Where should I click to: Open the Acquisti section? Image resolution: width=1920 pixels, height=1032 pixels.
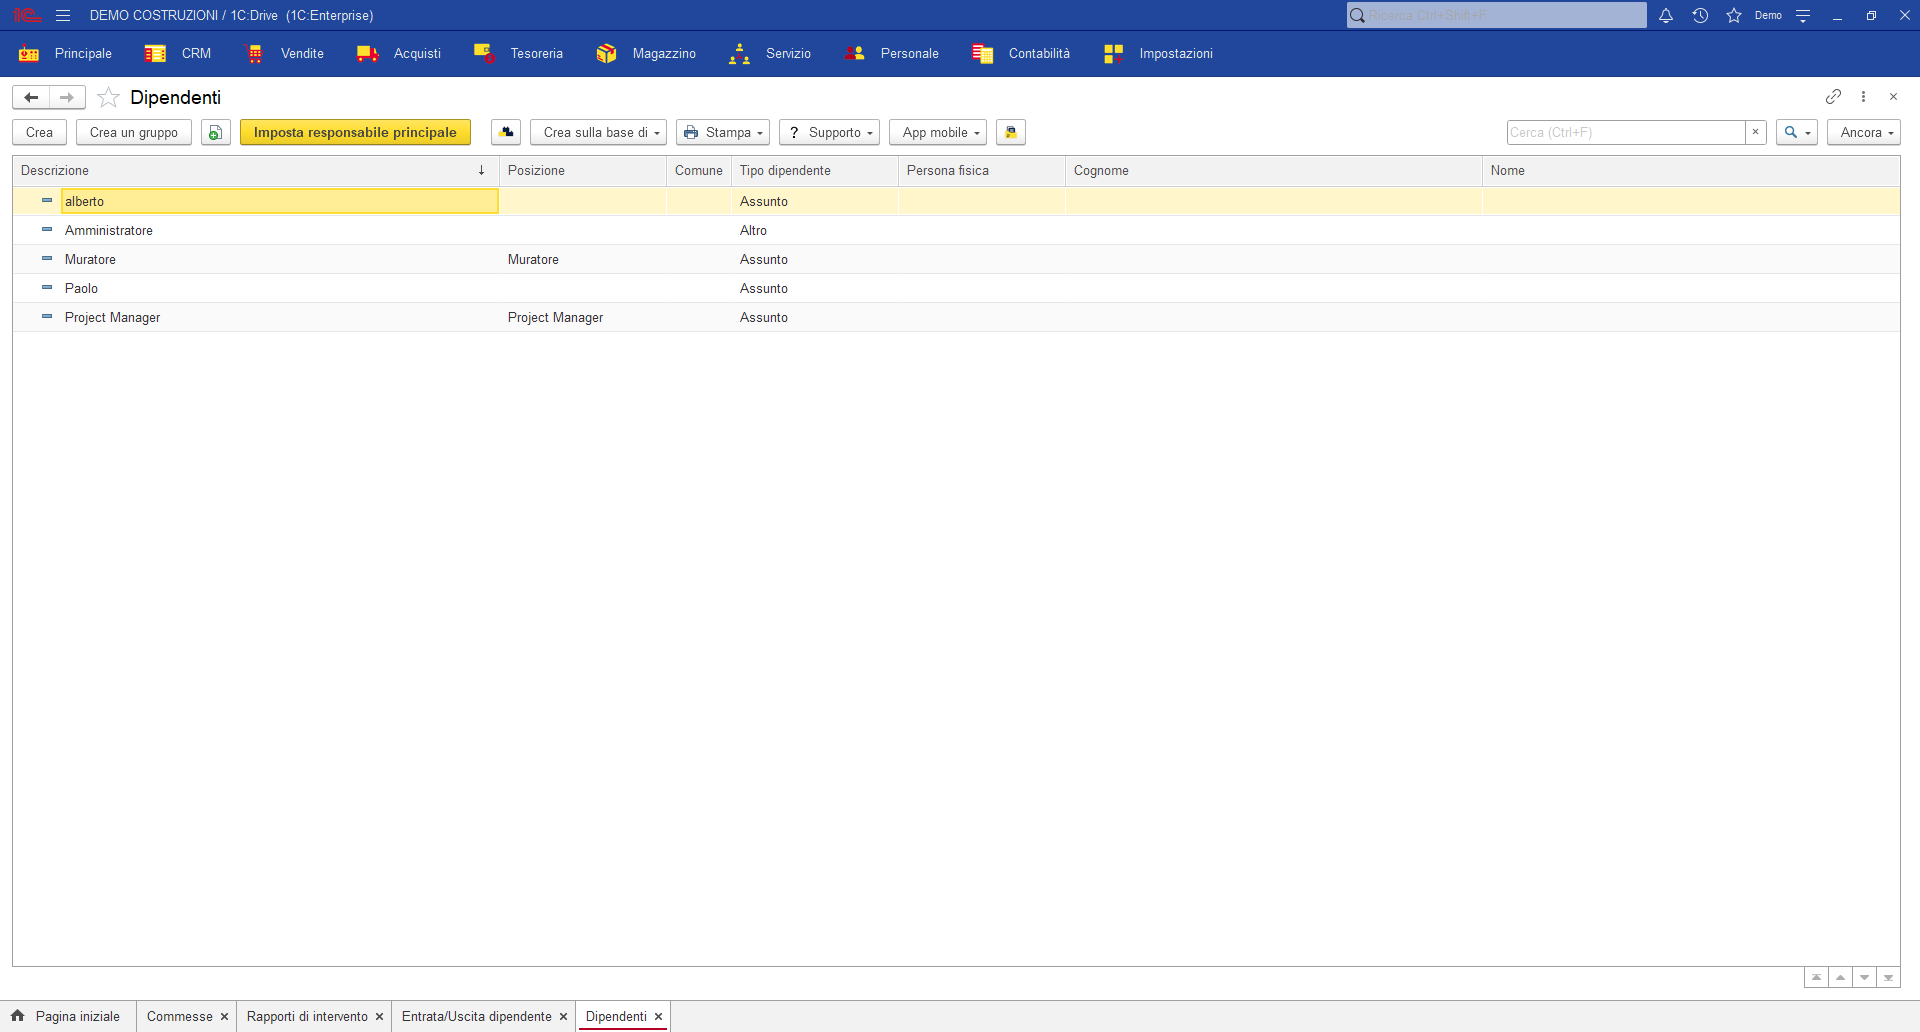pos(399,54)
